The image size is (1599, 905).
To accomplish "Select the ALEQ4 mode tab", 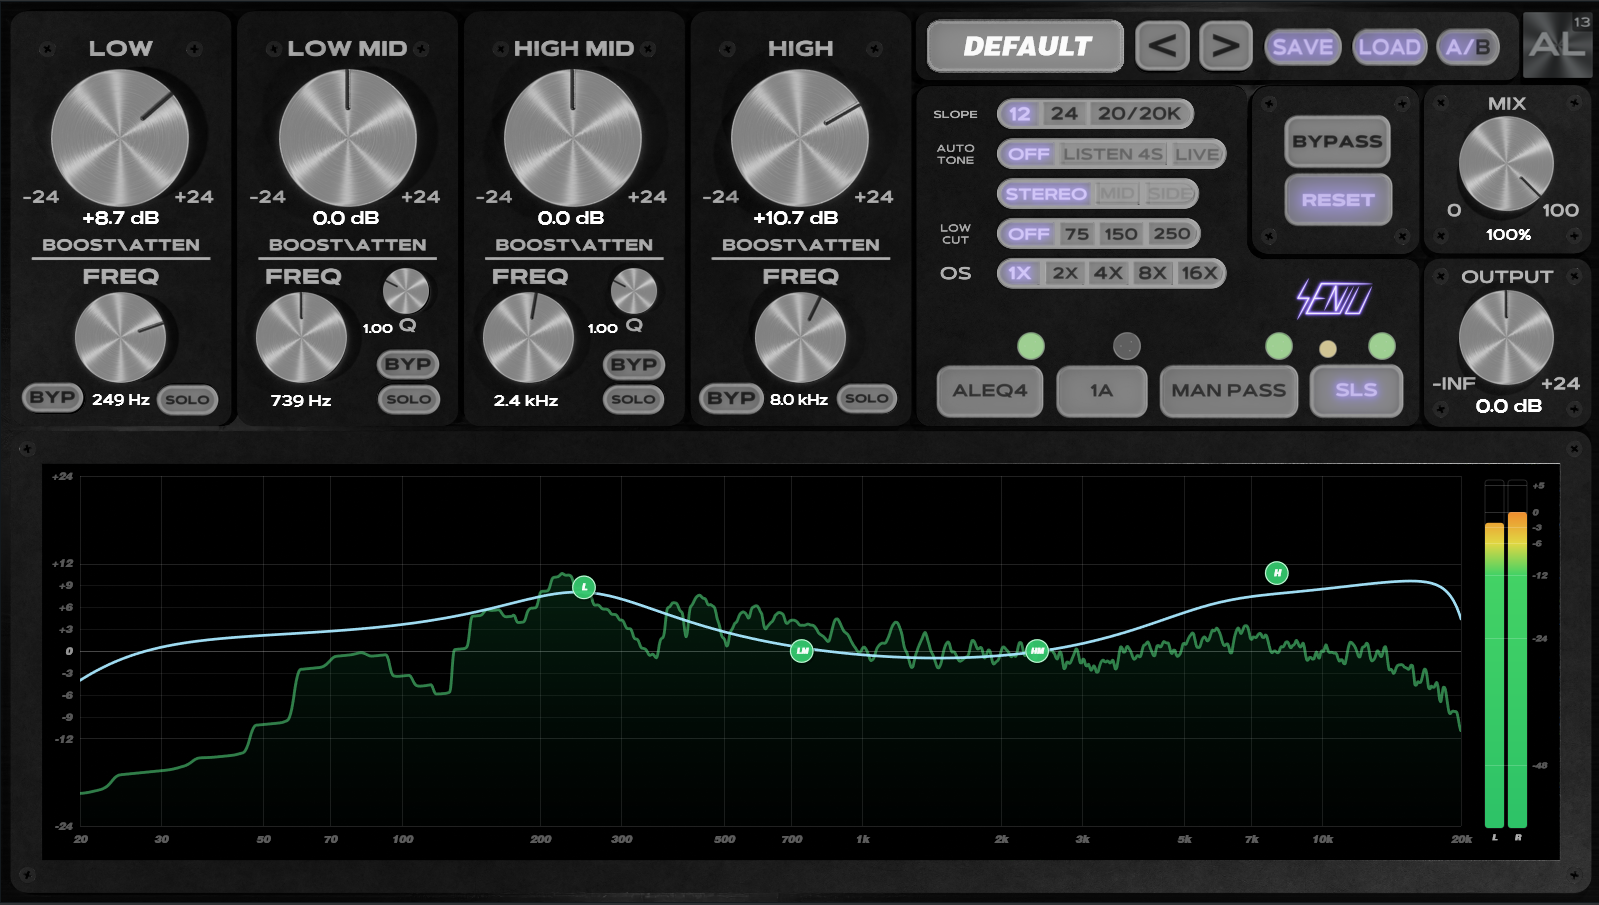I will (x=989, y=391).
